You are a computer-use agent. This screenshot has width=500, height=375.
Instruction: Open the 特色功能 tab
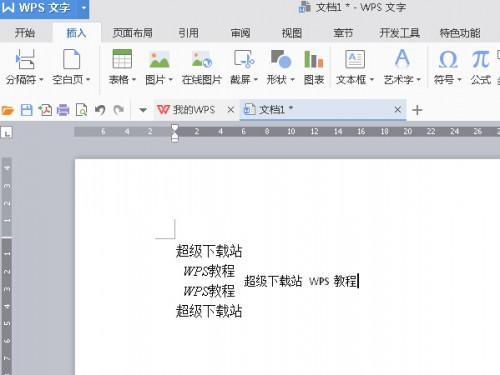(x=460, y=33)
